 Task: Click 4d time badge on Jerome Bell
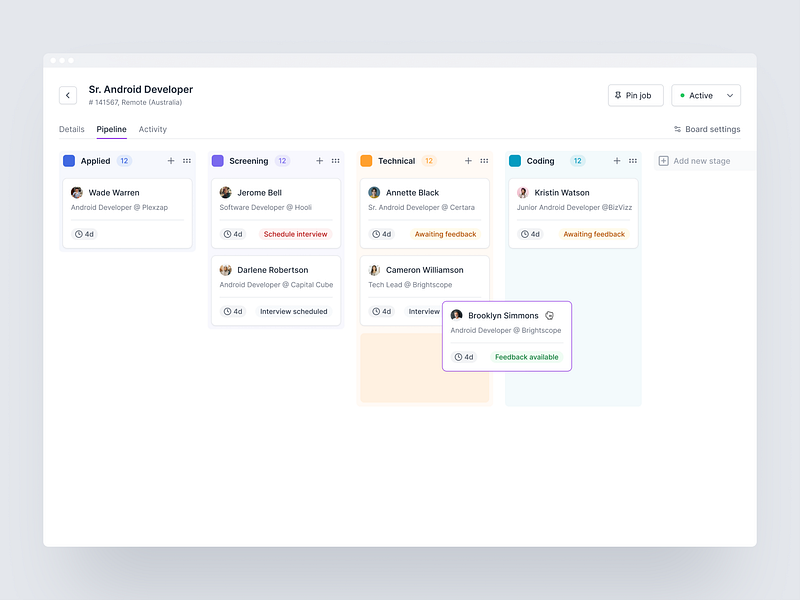(x=233, y=234)
